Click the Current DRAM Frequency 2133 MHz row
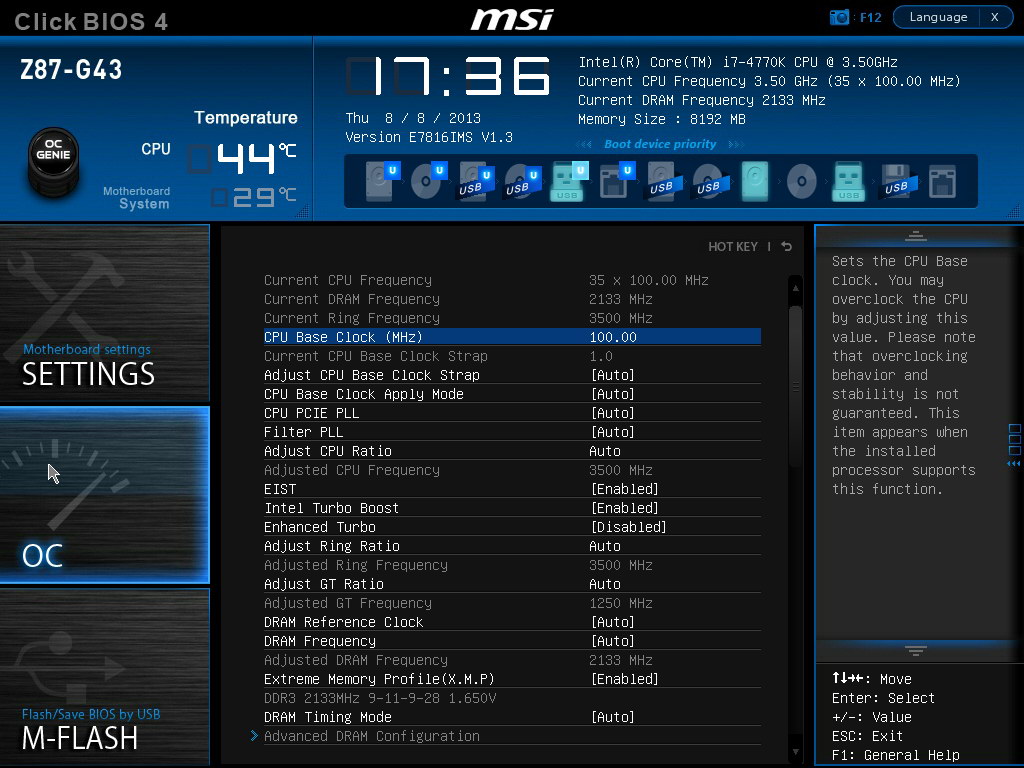Screen dimensions: 1024x768 pyautogui.click(x=512, y=299)
